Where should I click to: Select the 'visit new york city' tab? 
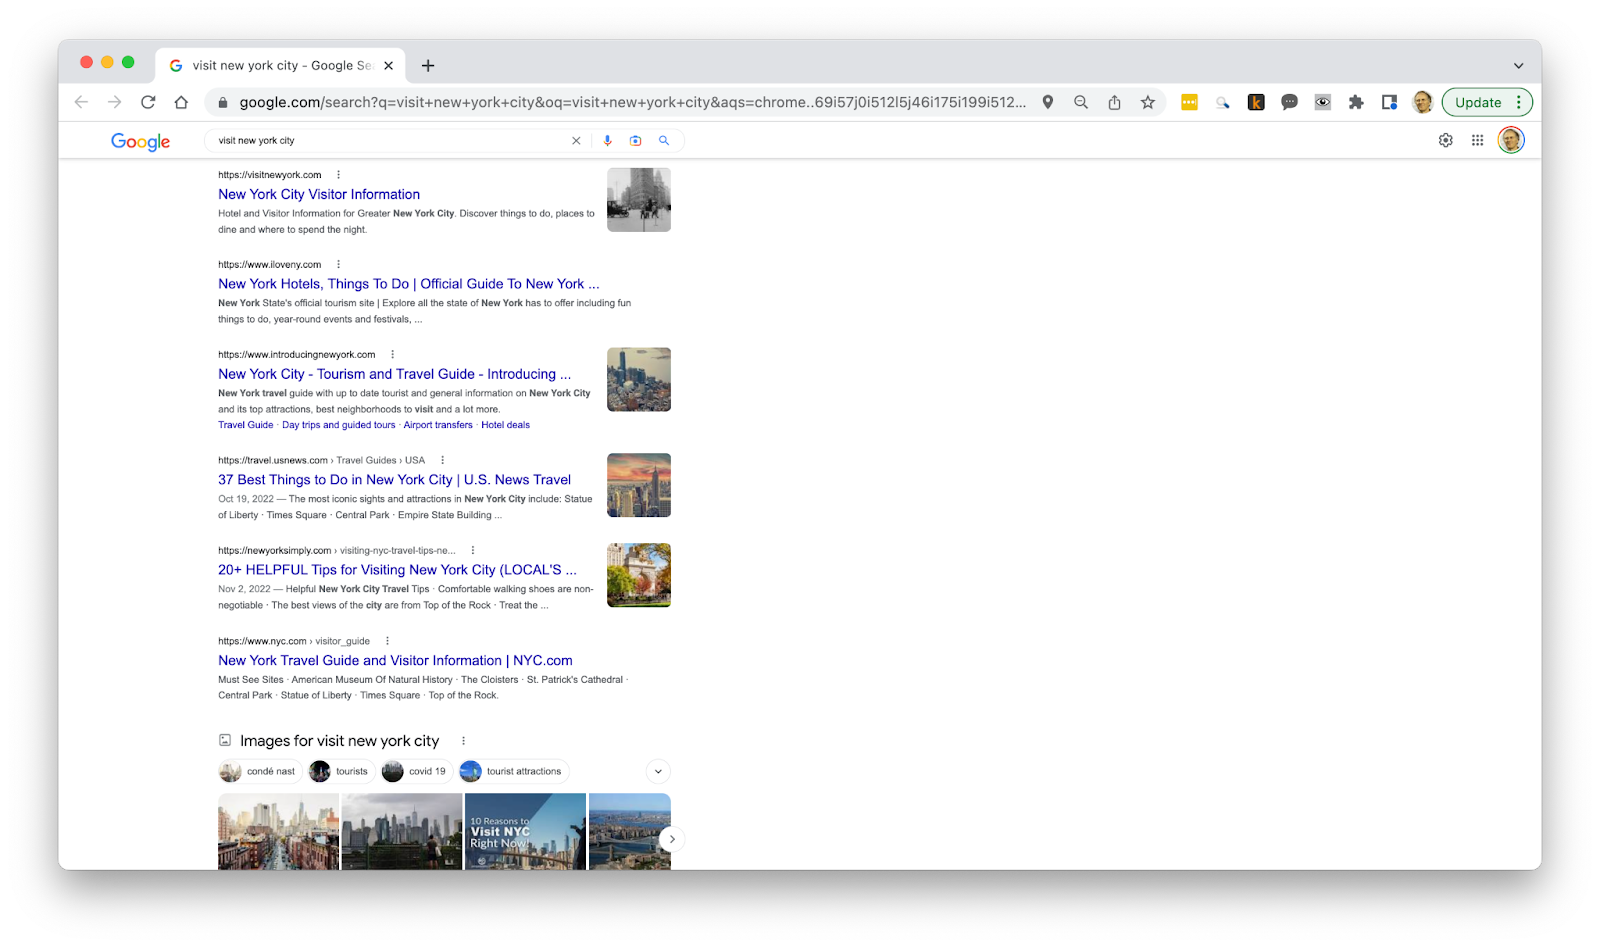click(281, 66)
